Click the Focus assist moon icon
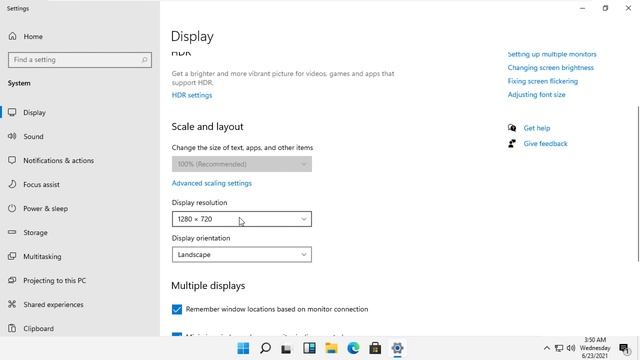 [x=12, y=184]
